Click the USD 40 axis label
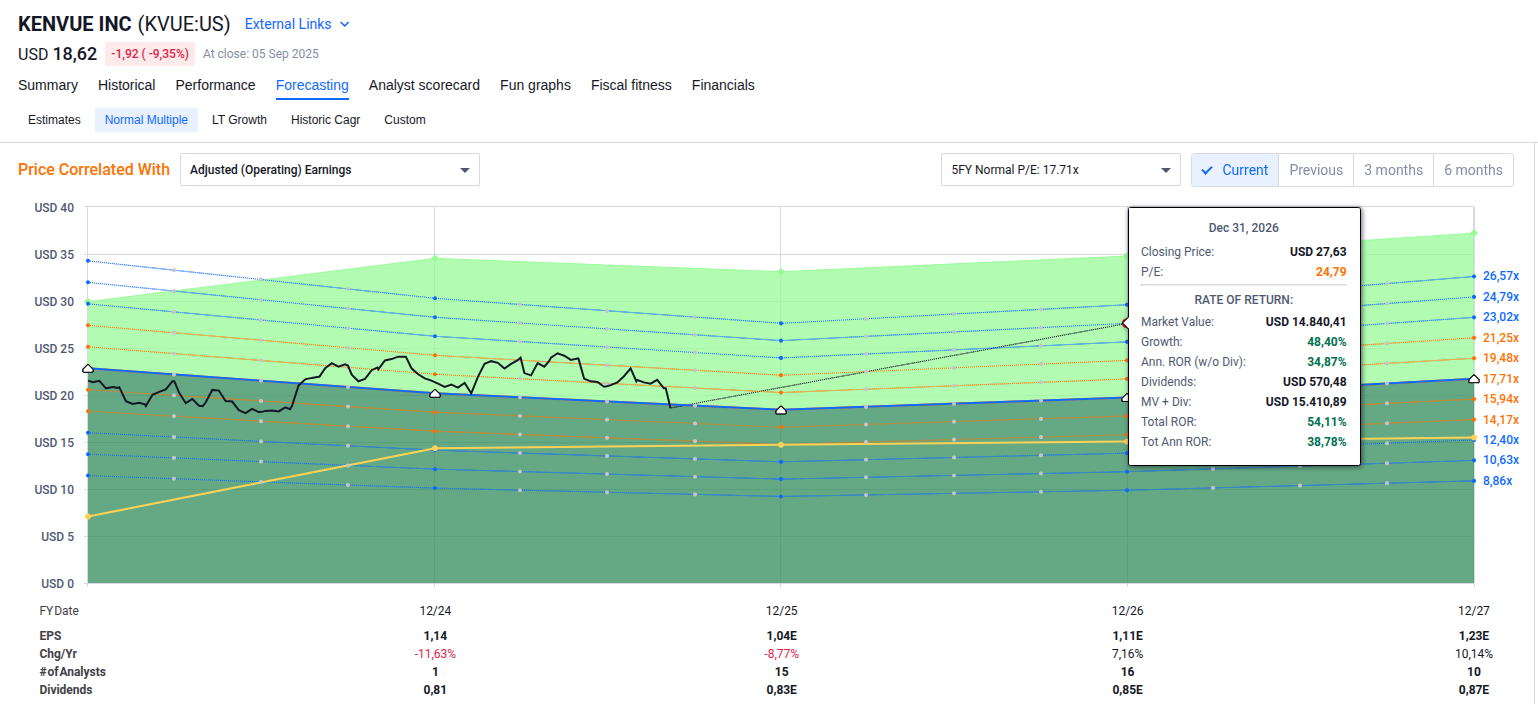Image resolution: width=1538 pixels, height=704 pixels. [54, 208]
